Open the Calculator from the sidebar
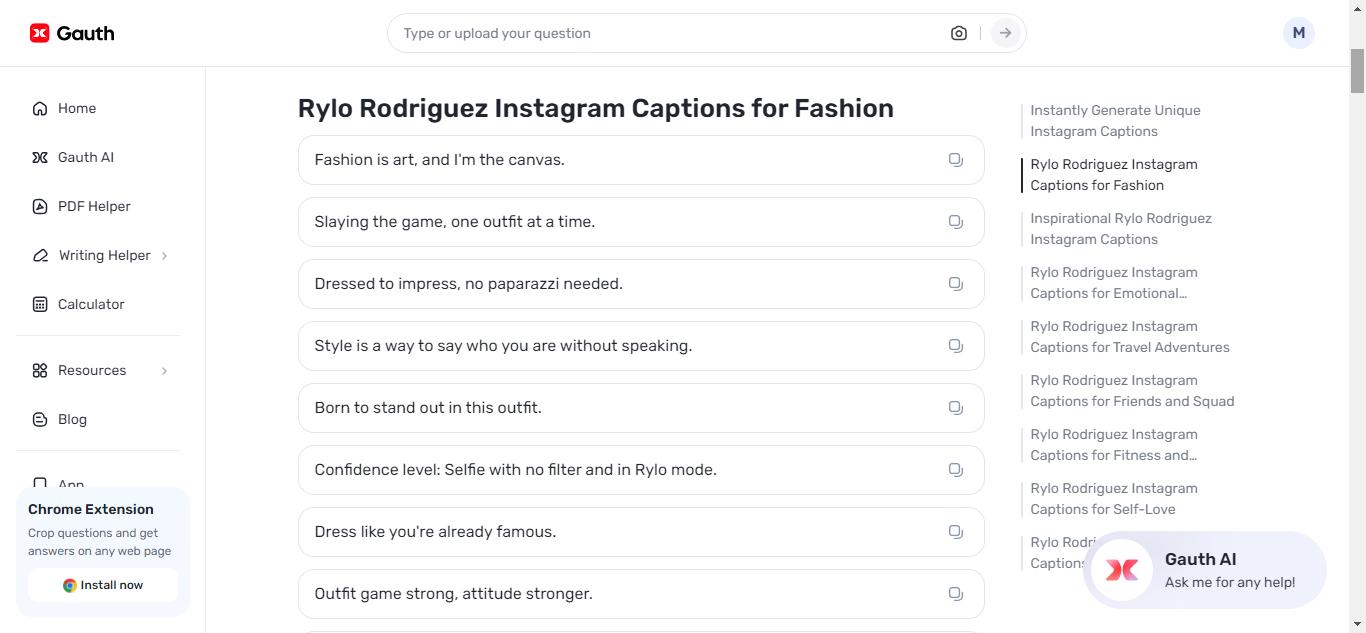Viewport: 1366px width, 633px height. [x=90, y=304]
